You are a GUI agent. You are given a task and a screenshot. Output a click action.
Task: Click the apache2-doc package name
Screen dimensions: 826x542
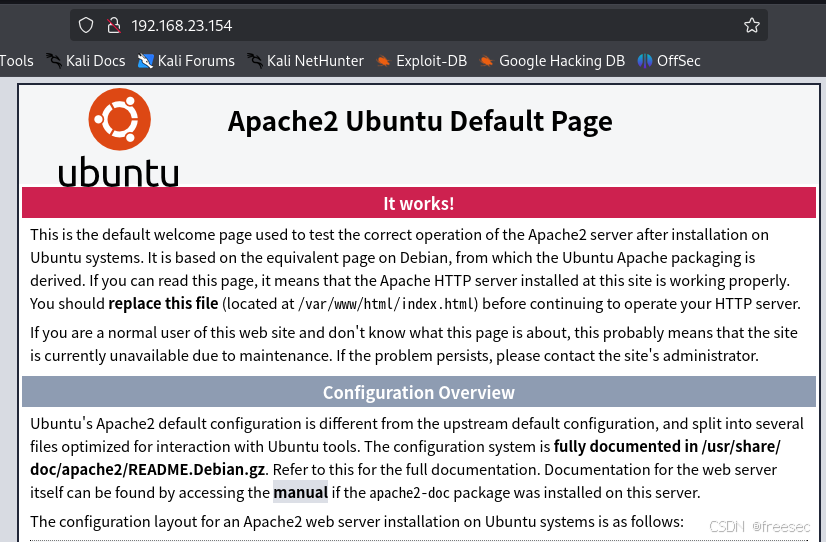(409, 493)
